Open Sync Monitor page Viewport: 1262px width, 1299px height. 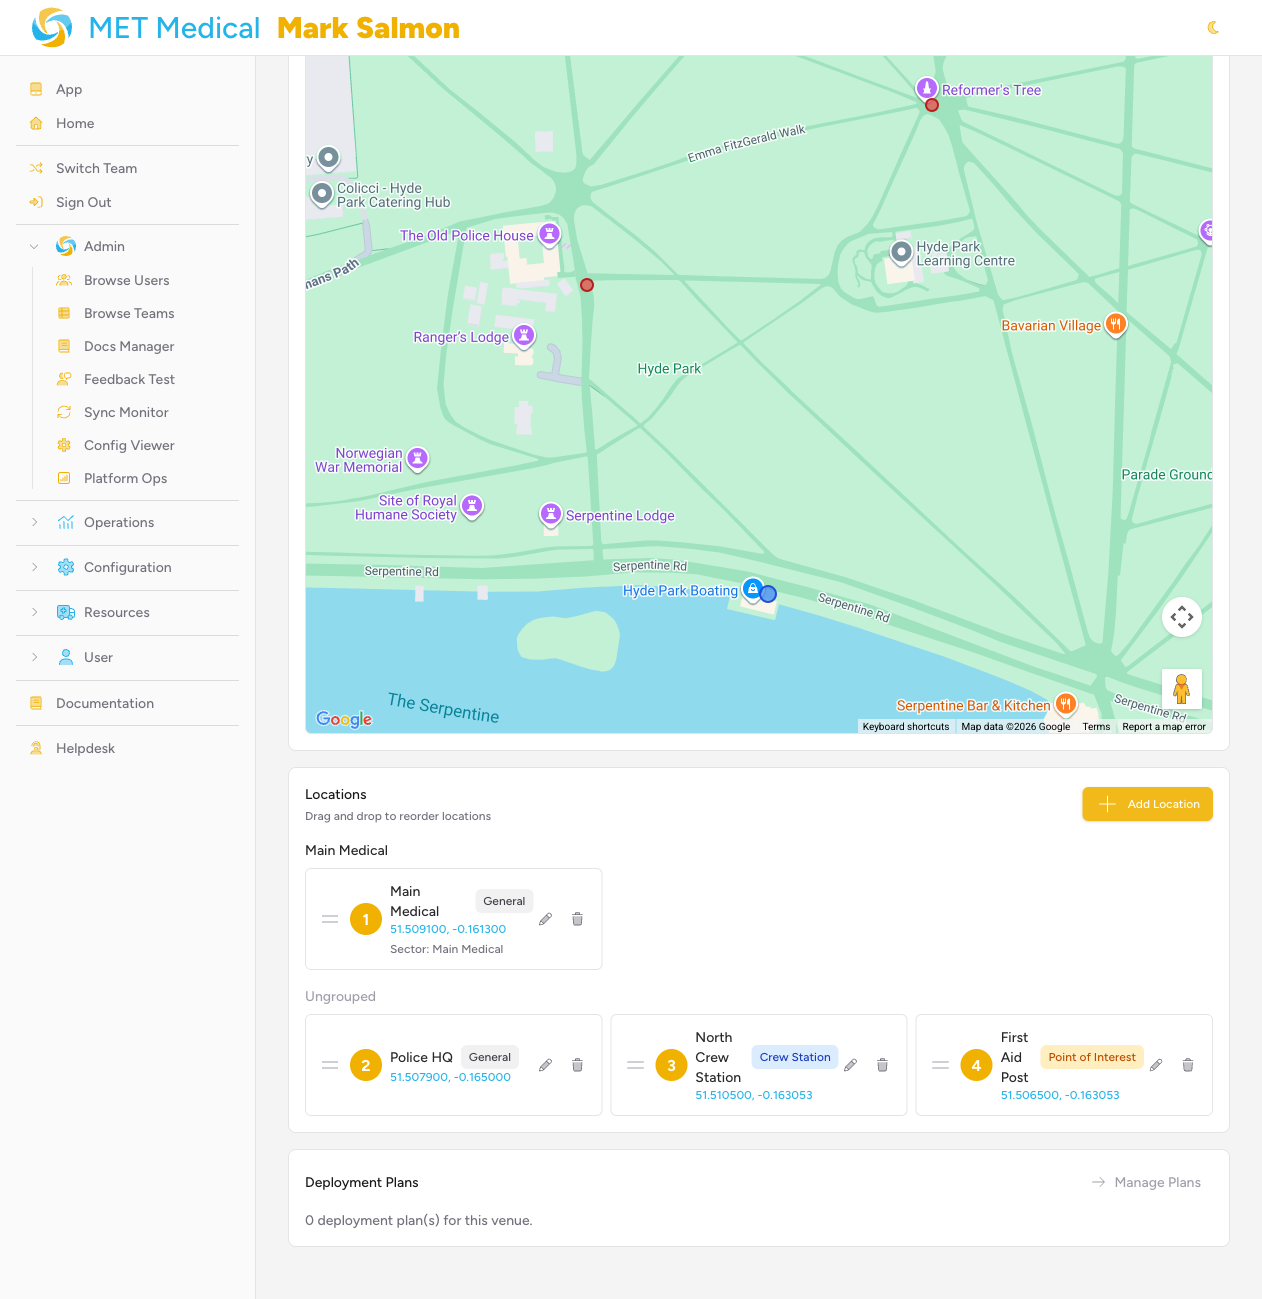pyautogui.click(x=126, y=412)
